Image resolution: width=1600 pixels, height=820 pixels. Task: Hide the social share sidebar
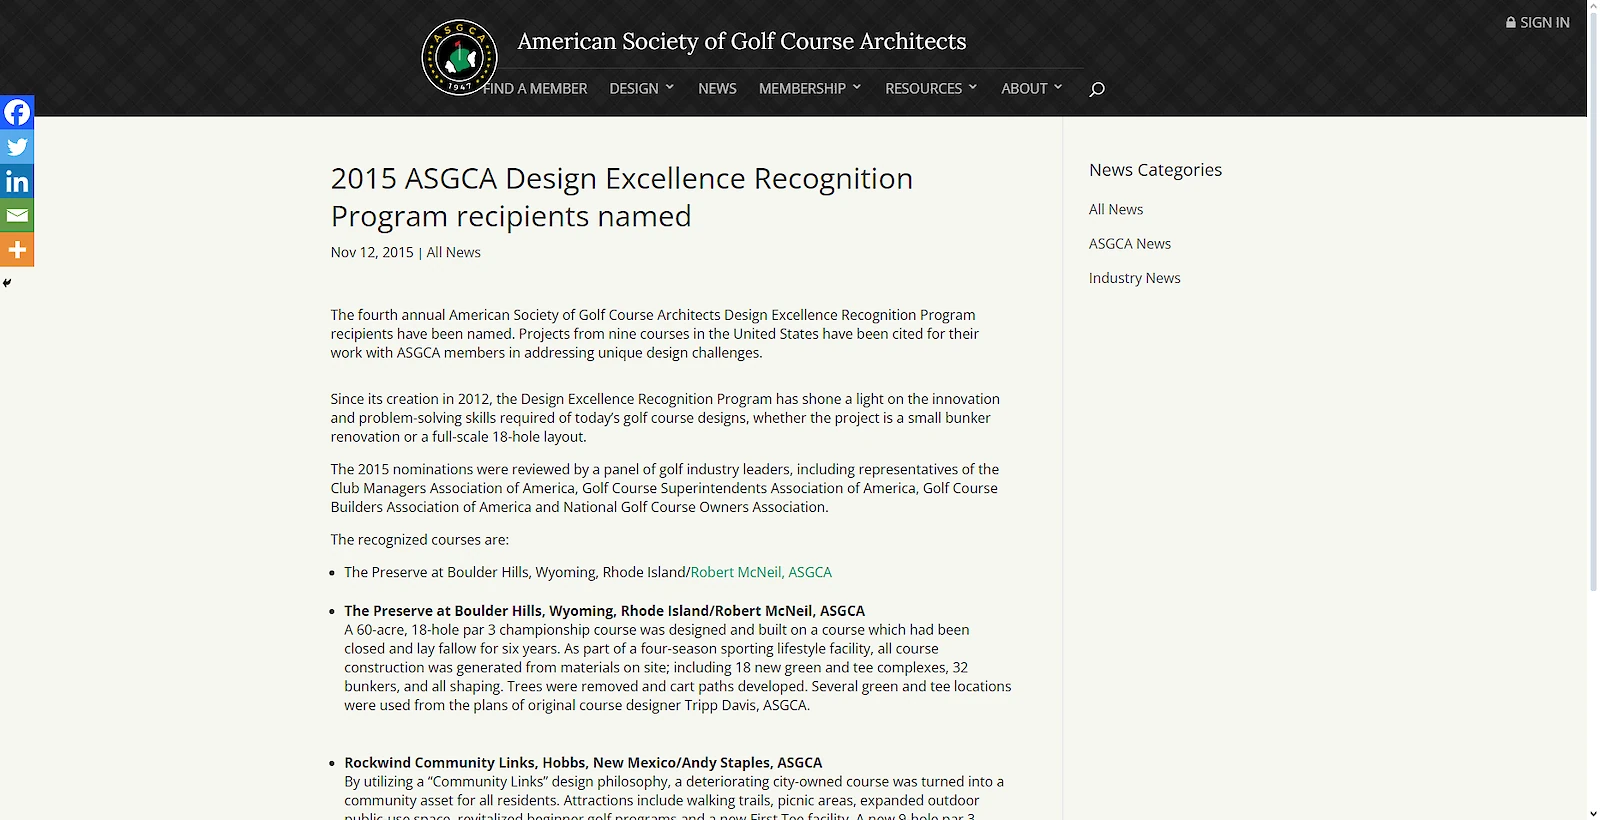point(7,283)
